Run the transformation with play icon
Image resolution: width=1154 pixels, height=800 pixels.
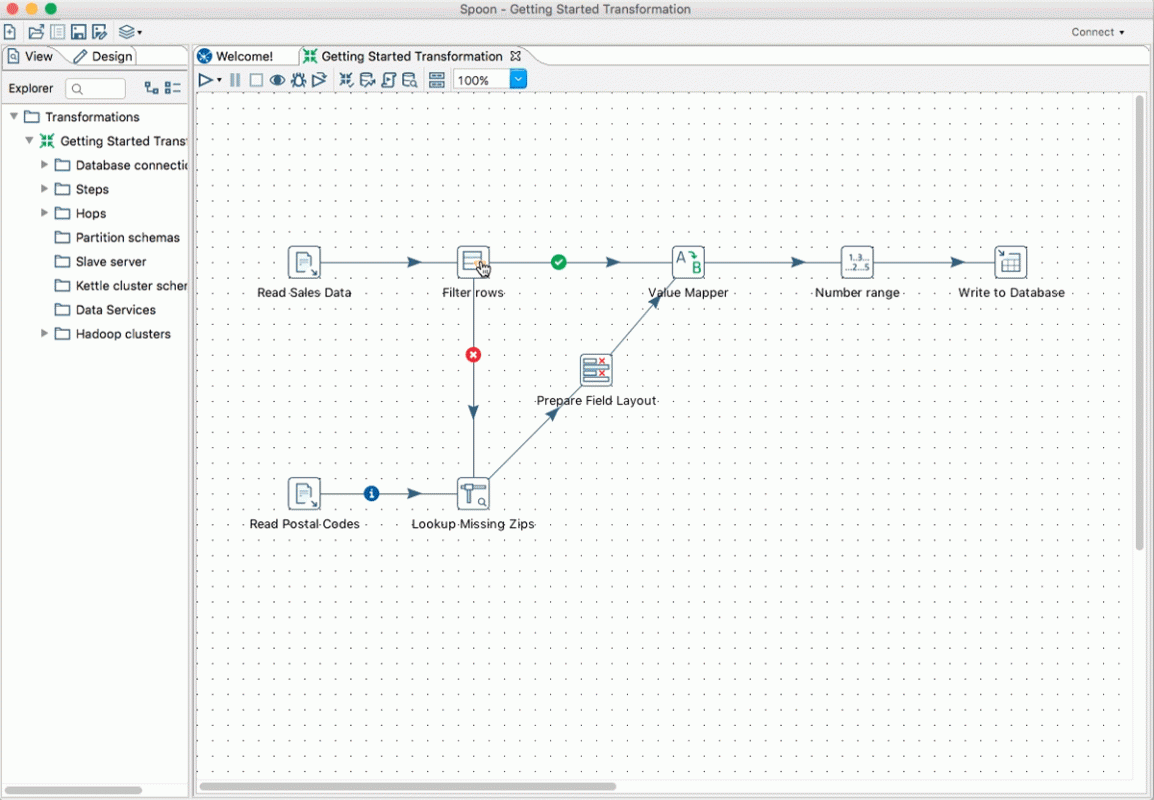pyautogui.click(x=206, y=79)
